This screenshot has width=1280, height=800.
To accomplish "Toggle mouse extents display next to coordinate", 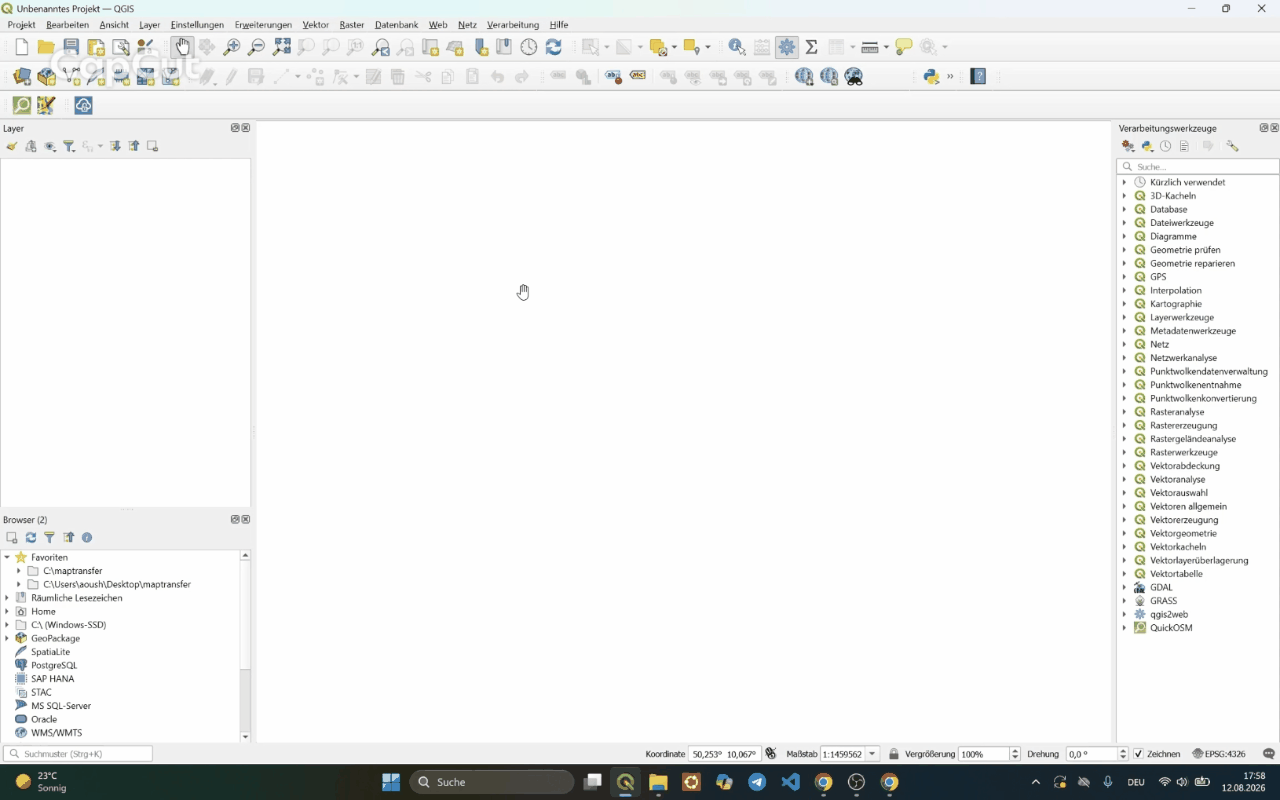I will tap(771, 754).
